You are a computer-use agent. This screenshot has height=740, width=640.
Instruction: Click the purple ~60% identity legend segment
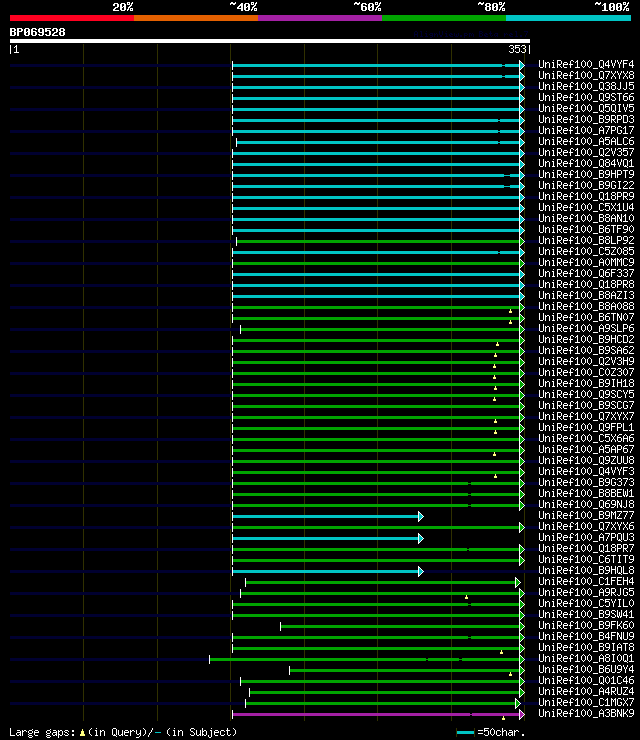click(x=320, y=18)
